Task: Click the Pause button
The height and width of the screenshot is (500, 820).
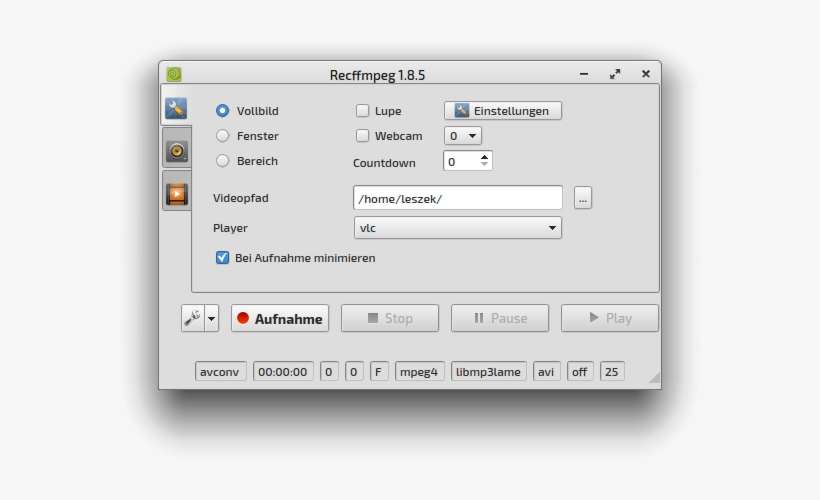Action: pyautogui.click(x=500, y=318)
